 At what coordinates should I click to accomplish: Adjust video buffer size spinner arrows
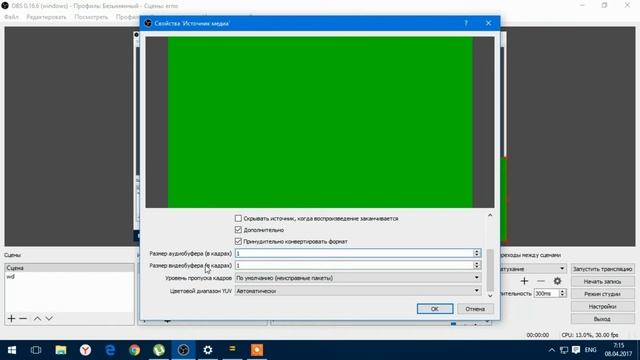(476, 265)
